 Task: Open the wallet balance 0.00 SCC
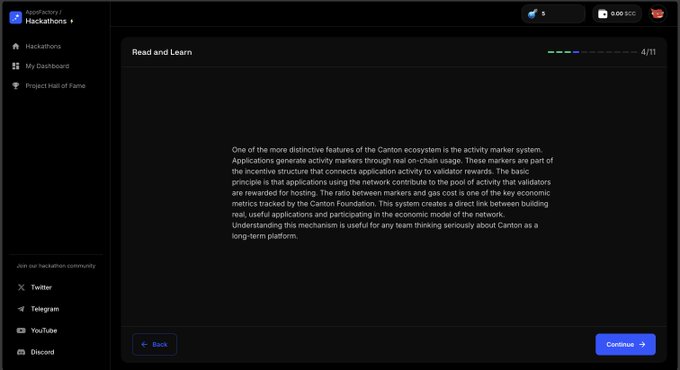(x=617, y=14)
